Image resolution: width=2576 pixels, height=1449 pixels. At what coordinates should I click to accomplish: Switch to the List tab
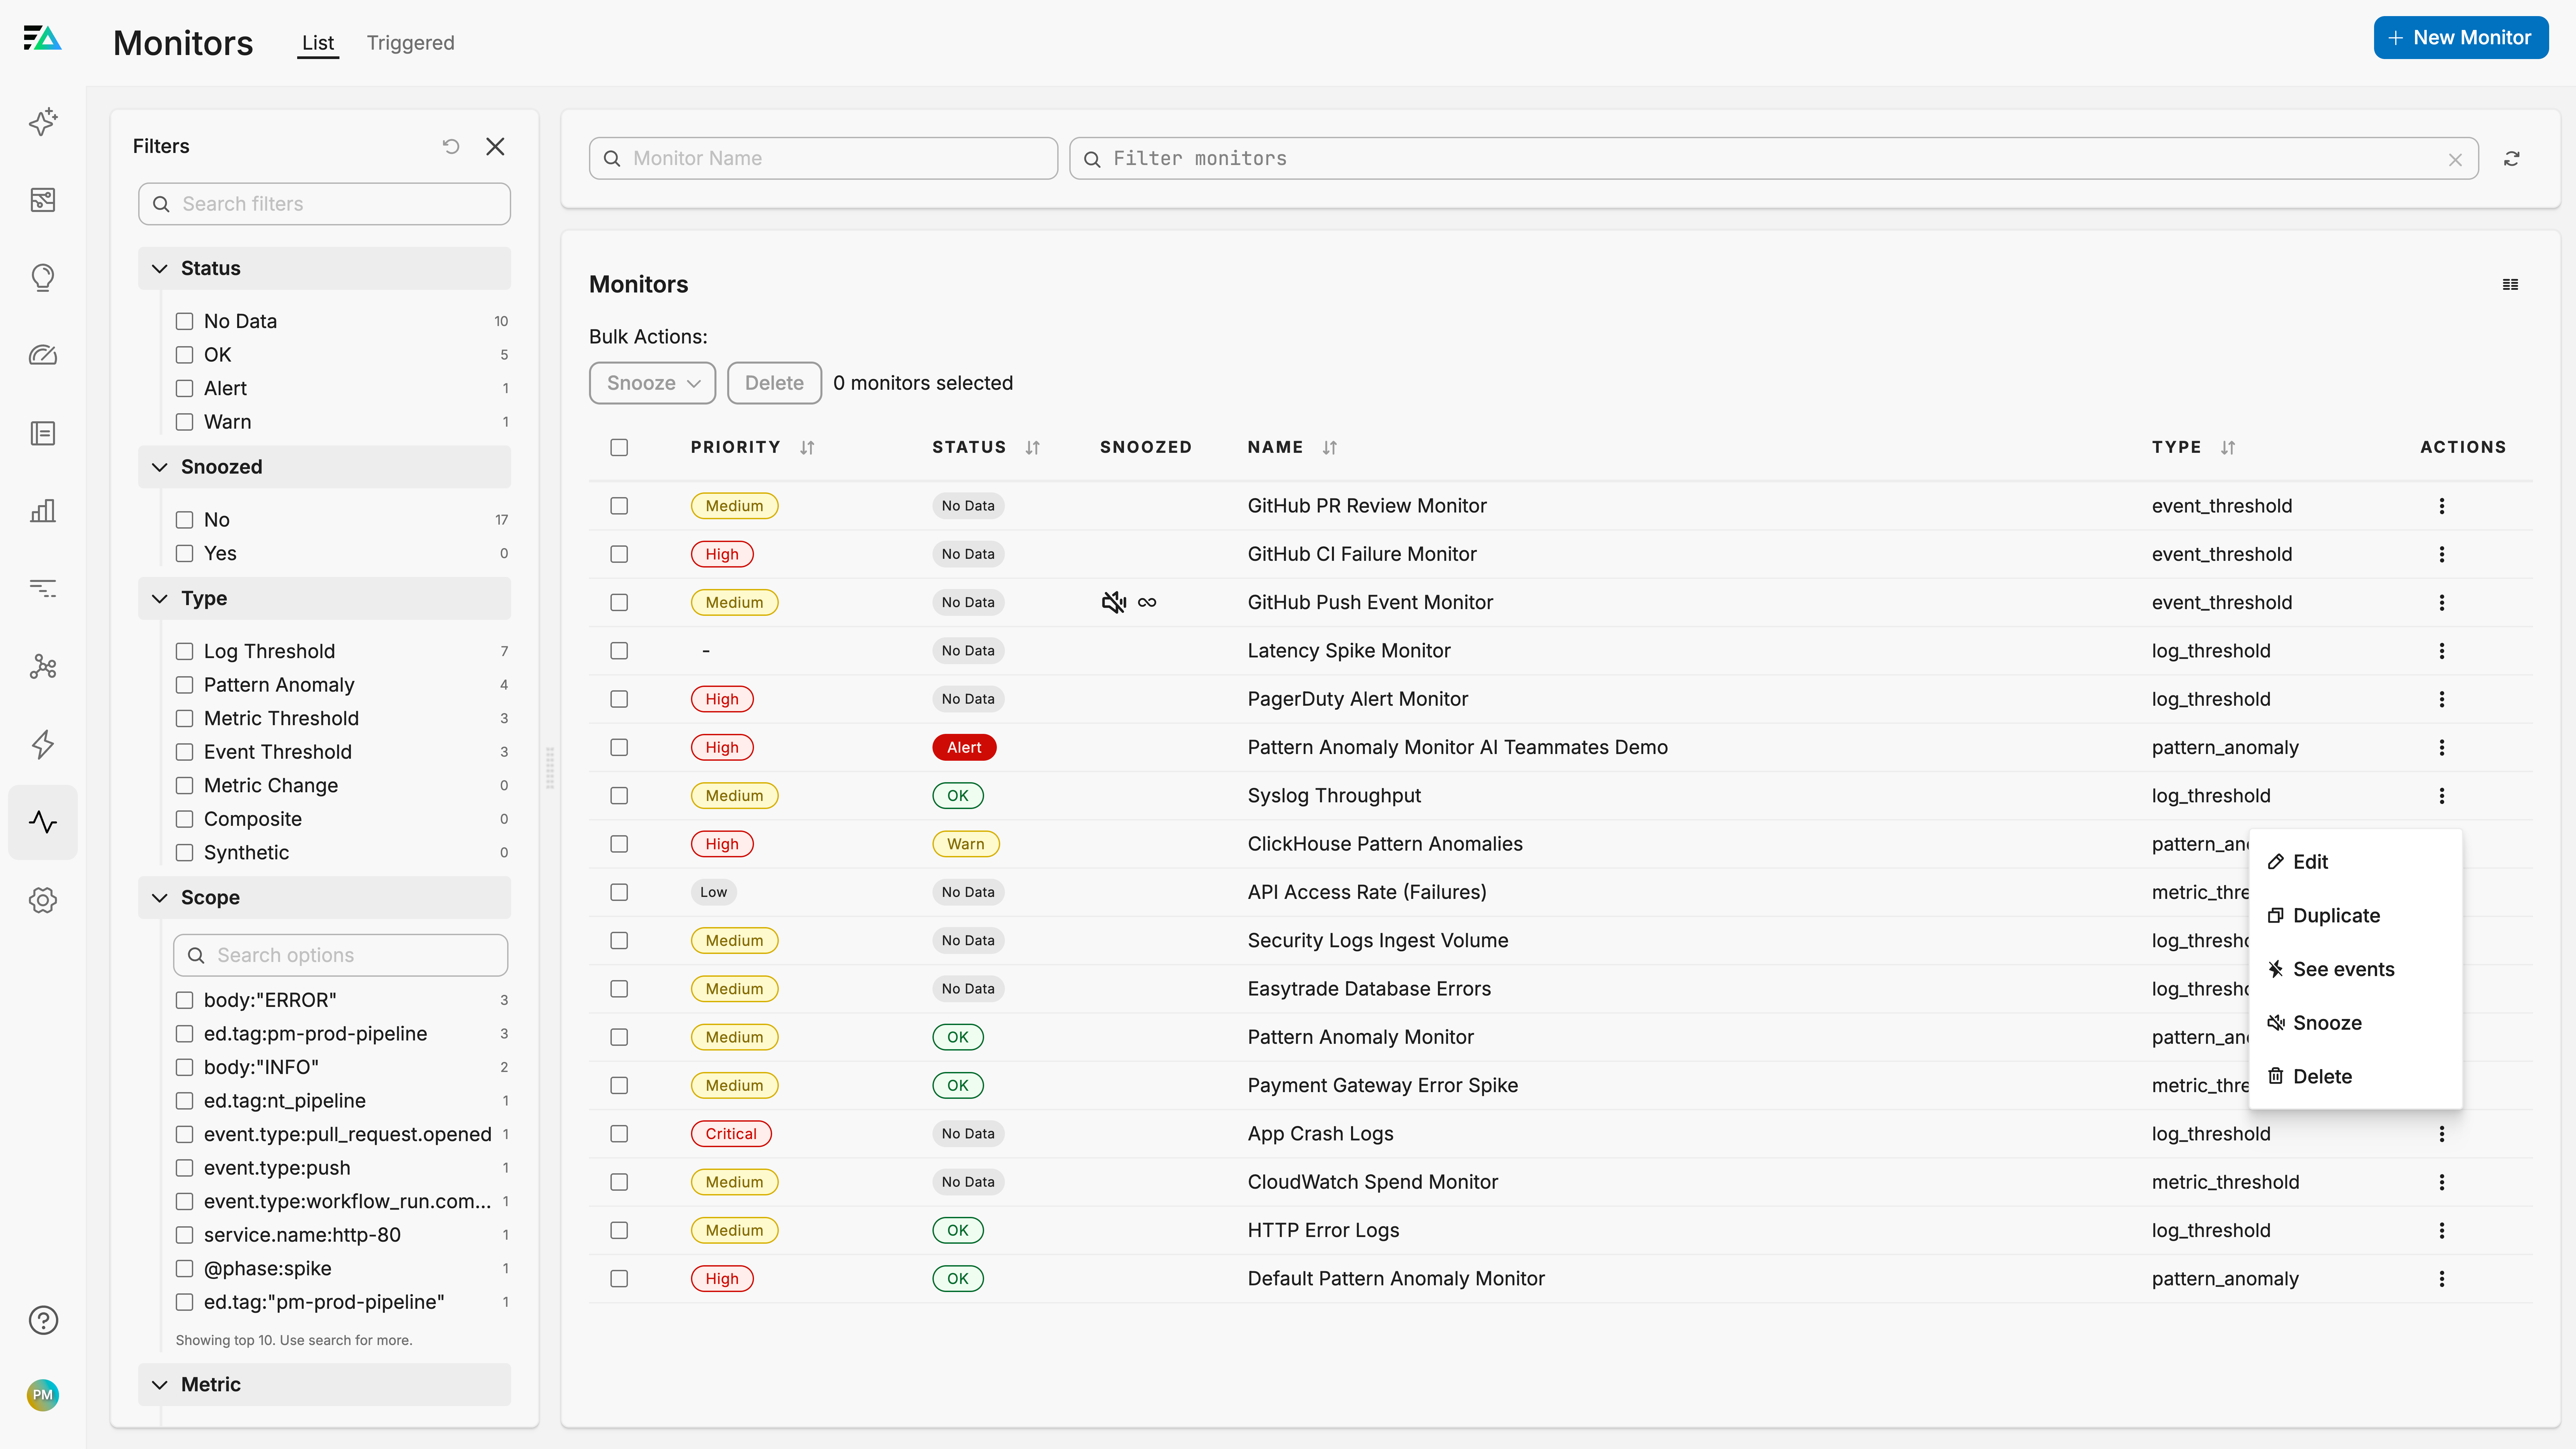coord(318,43)
